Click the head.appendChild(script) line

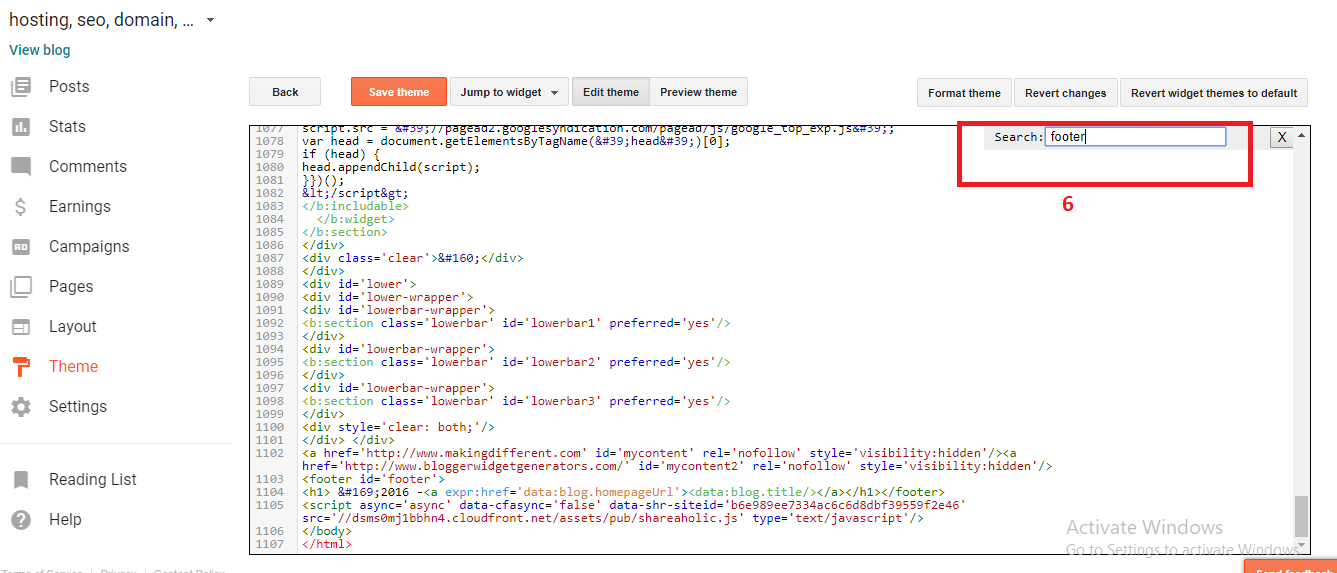[391, 167]
